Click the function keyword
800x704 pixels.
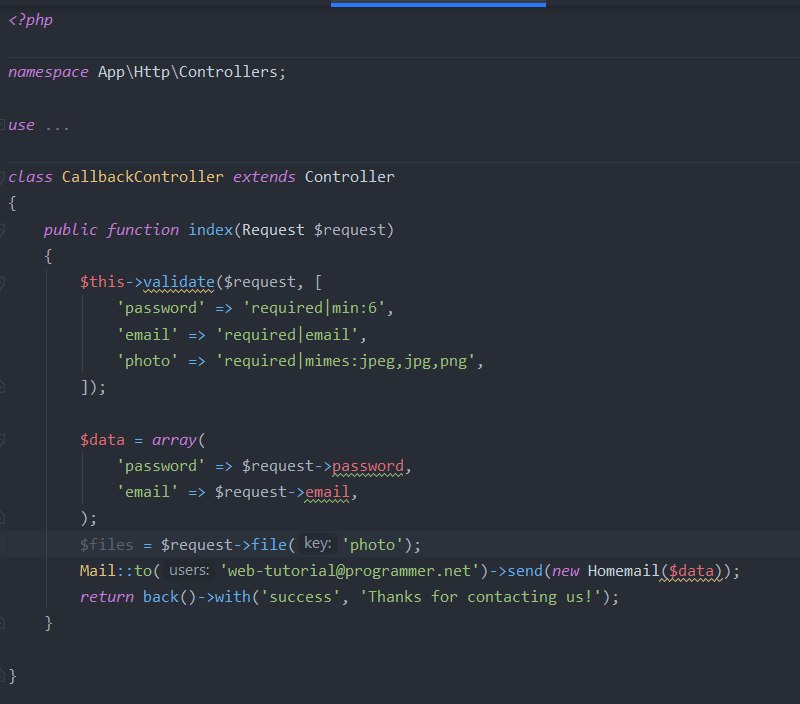pos(143,230)
